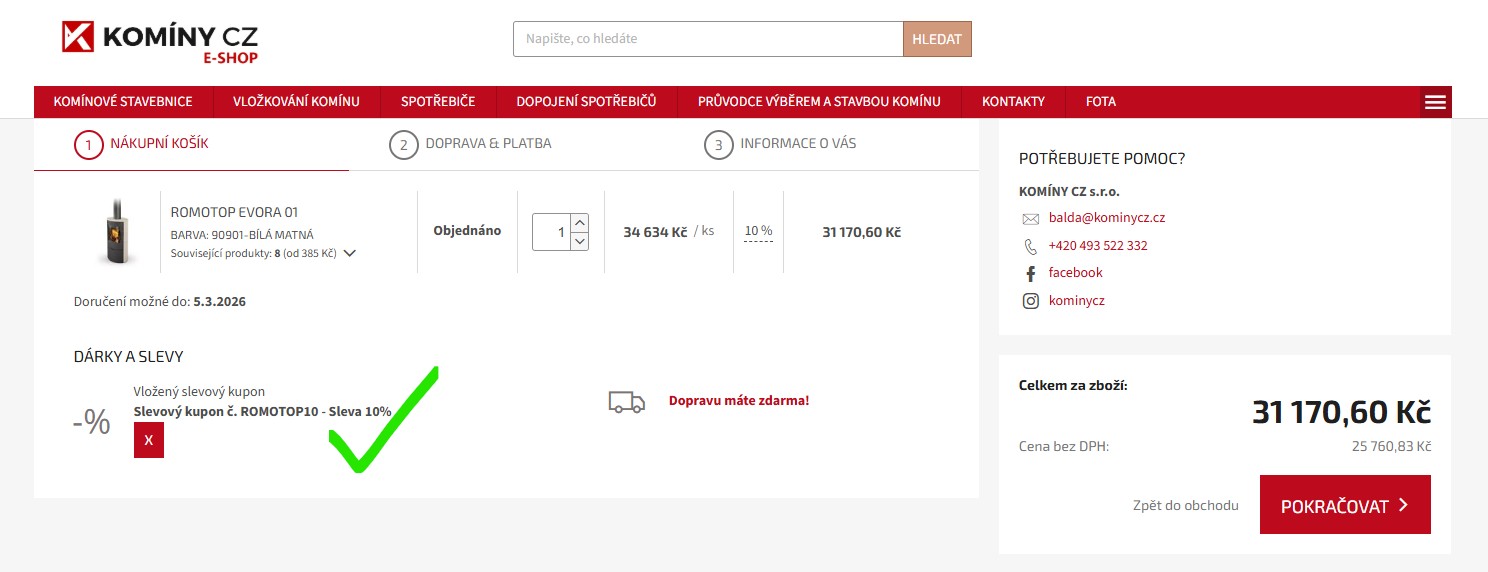Open the hamburger menu icon
This screenshot has height=572, width=1488.
[x=1435, y=102]
